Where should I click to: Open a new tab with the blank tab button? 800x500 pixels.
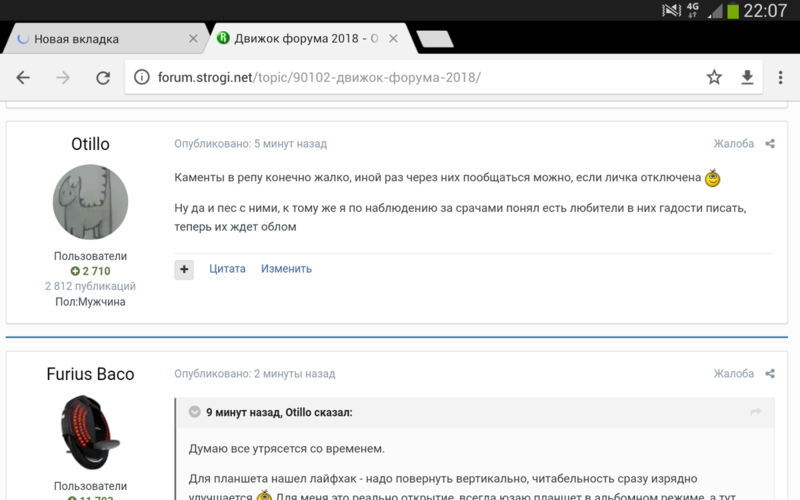click(435, 39)
